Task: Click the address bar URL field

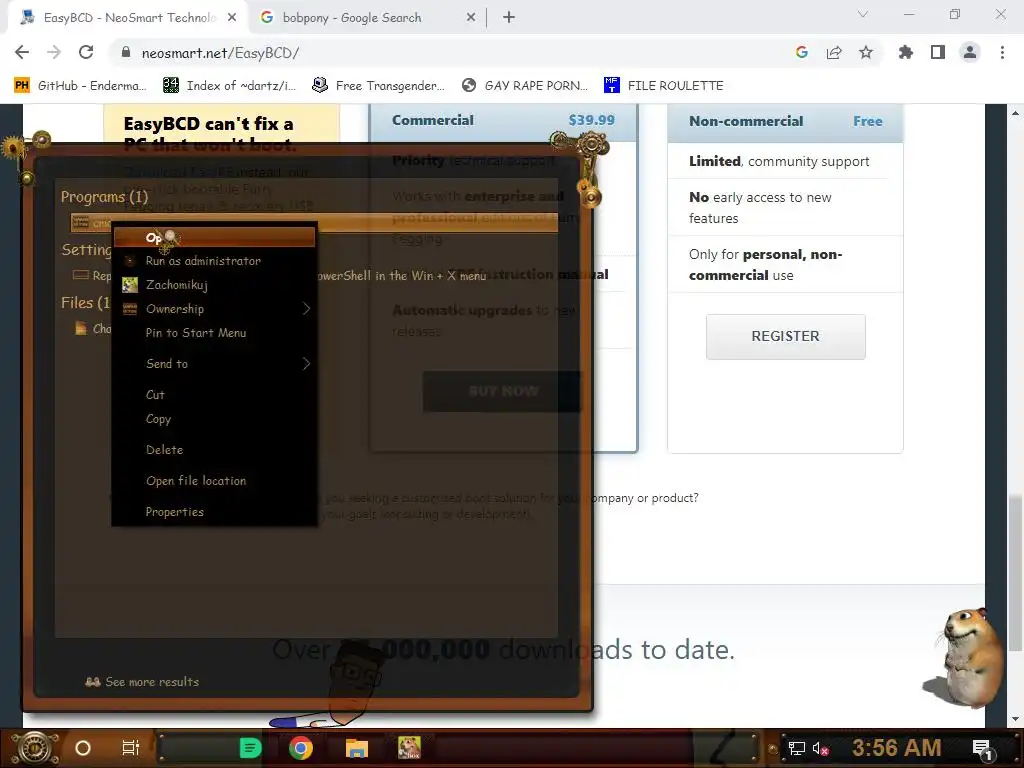Action: coord(451,53)
